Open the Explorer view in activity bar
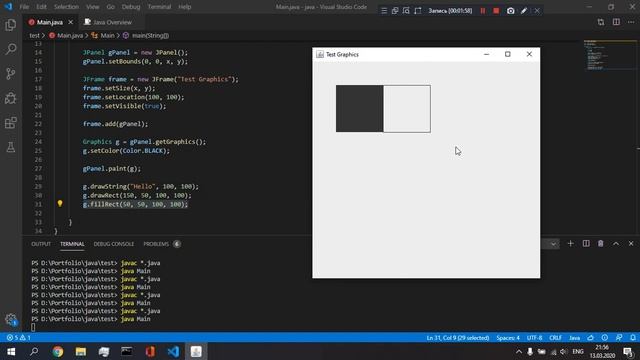Viewport: 640px width, 360px height. point(11,25)
